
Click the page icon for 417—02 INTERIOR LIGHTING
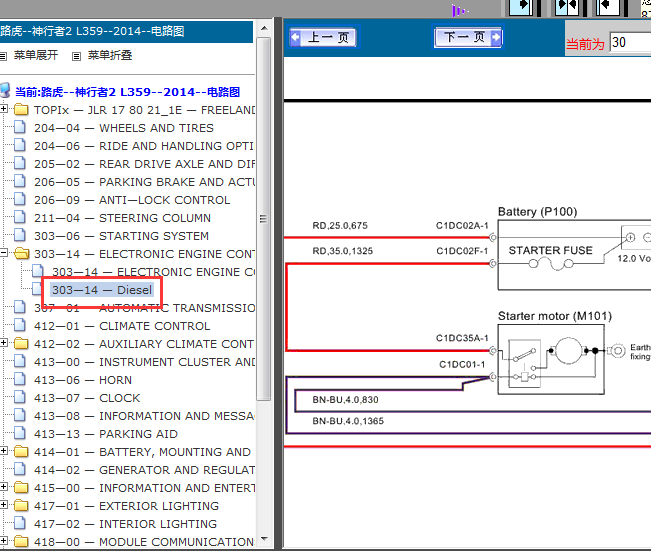coord(20,523)
